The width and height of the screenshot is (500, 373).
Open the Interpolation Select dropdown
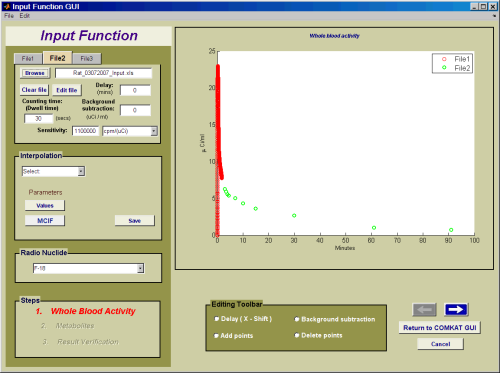[53, 171]
